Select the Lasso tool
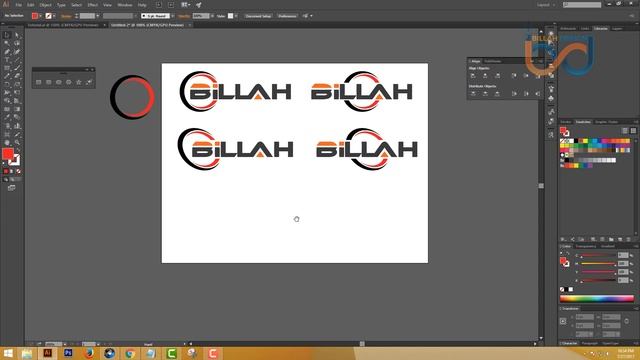The height and width of the screenshot is (360, 640). 17,43
